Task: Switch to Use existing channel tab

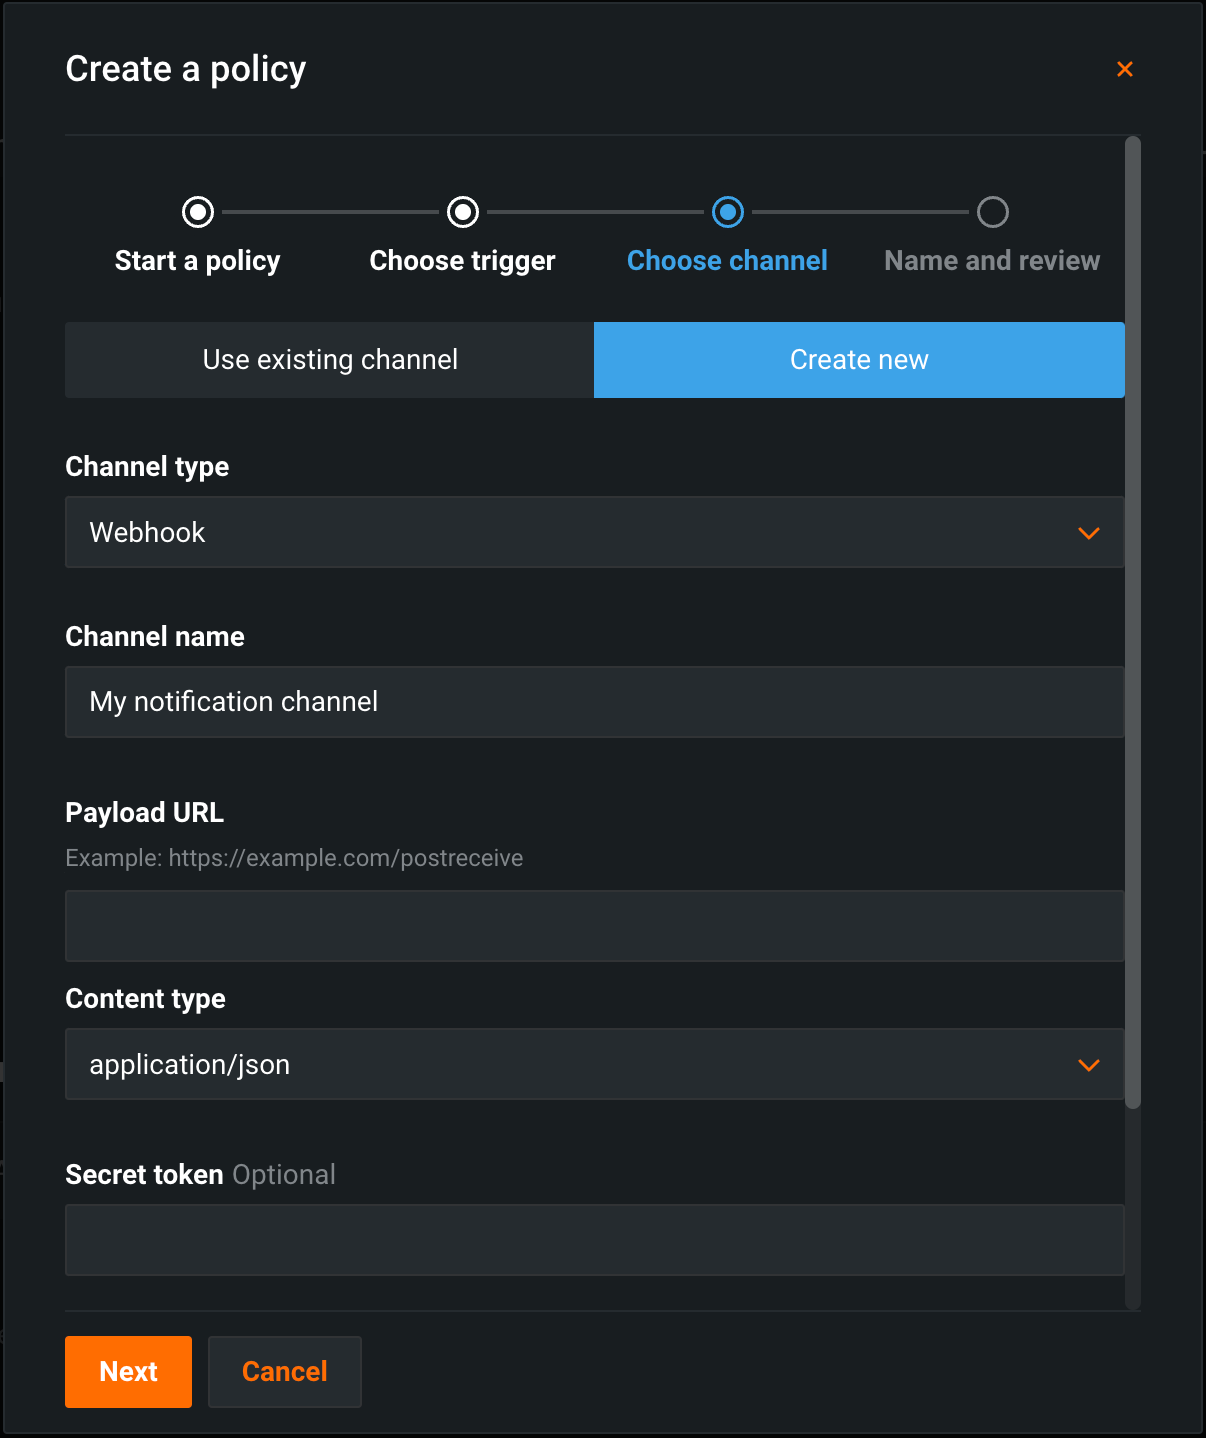Action: coord(330,360)
